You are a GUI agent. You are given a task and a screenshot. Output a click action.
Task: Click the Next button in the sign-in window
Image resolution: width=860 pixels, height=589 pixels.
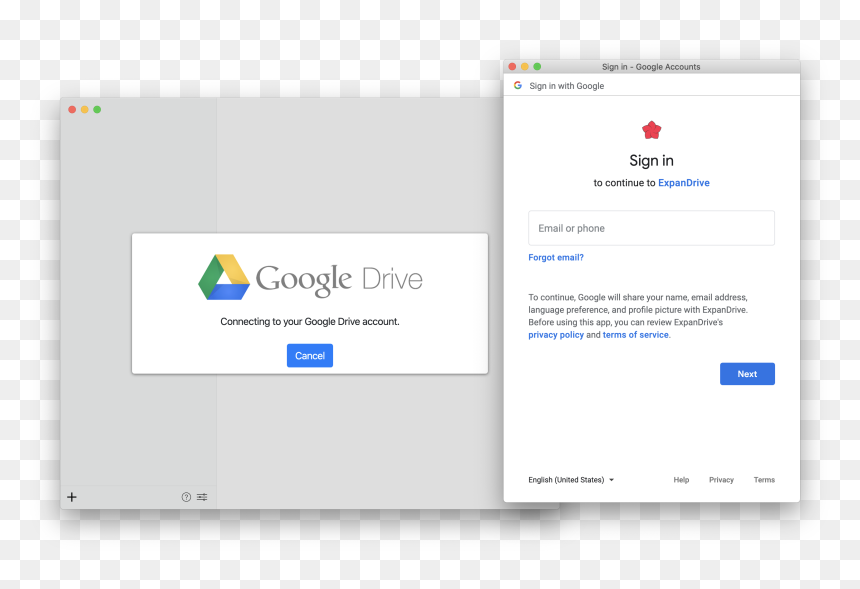(747, 373)
